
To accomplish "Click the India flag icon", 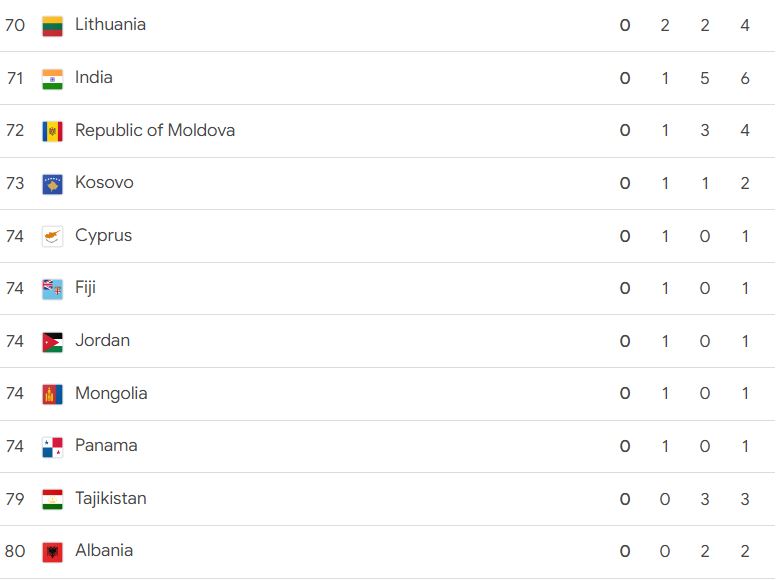I will coord(52,79).
